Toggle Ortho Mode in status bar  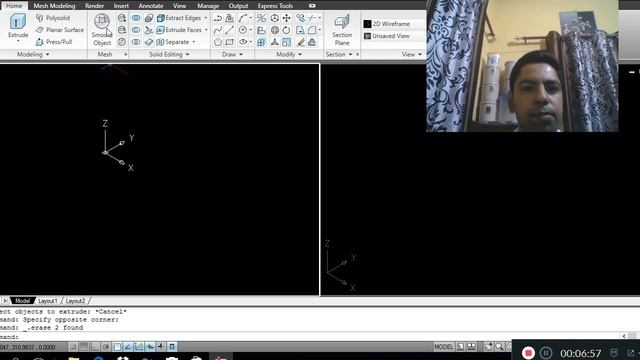point(95,347)
